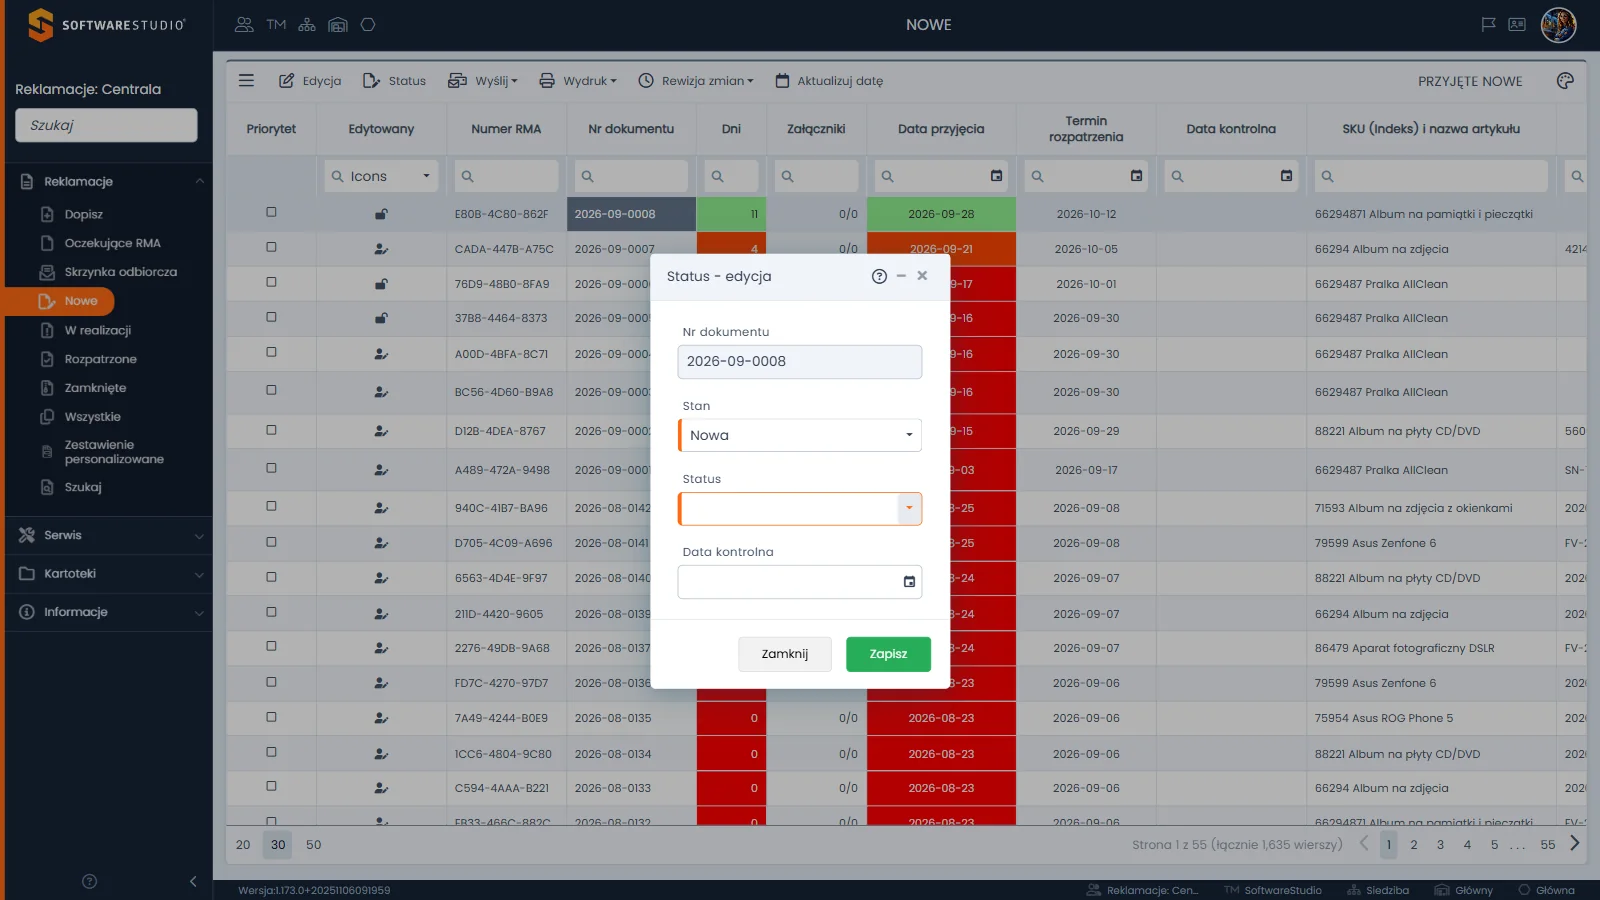This screenshot has width=1600, height=900.
Task: Check the row checkbox for CADA-447B-A75C
Action: pos(271,247)
